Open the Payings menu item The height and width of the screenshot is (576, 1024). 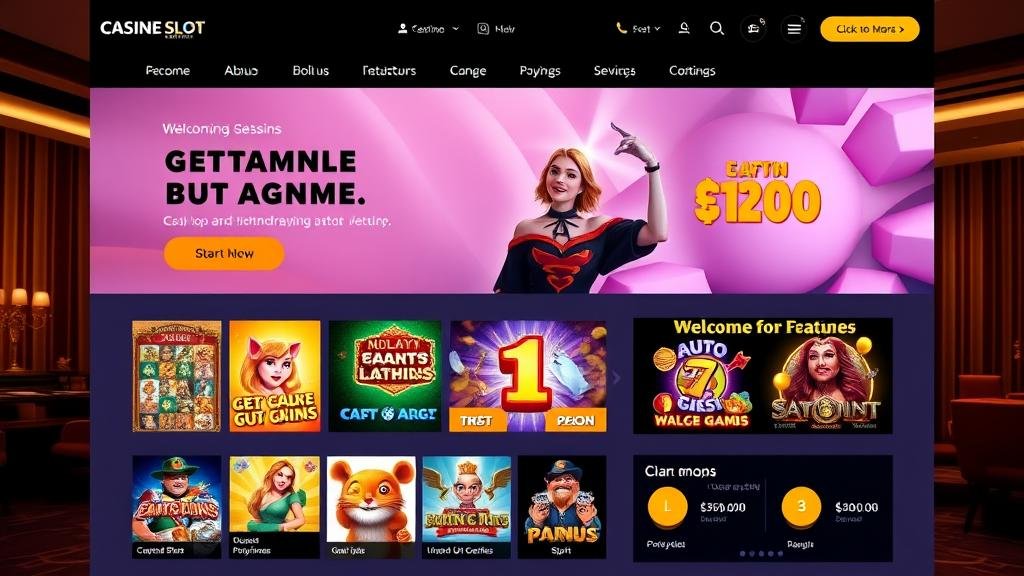pyautogui.click(x=539, y=71)
